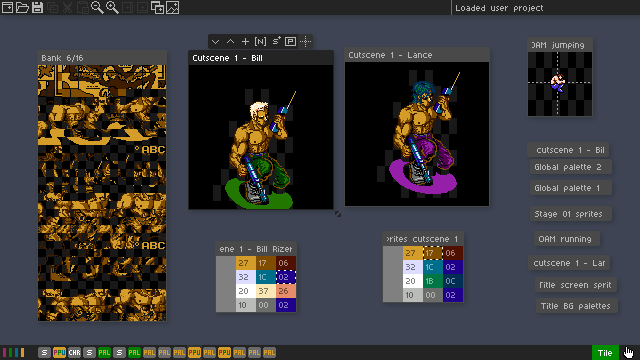Toggle the first green PAL chip
The image size is (640, 360).
pos(104,352)
